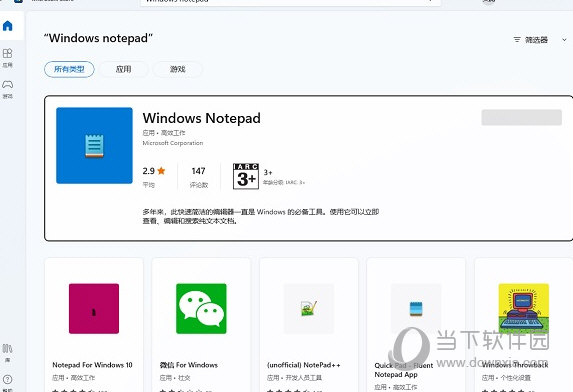573x392 pixels.
Task: Open the 筛选器 filter button
Action: pos(531,40)
